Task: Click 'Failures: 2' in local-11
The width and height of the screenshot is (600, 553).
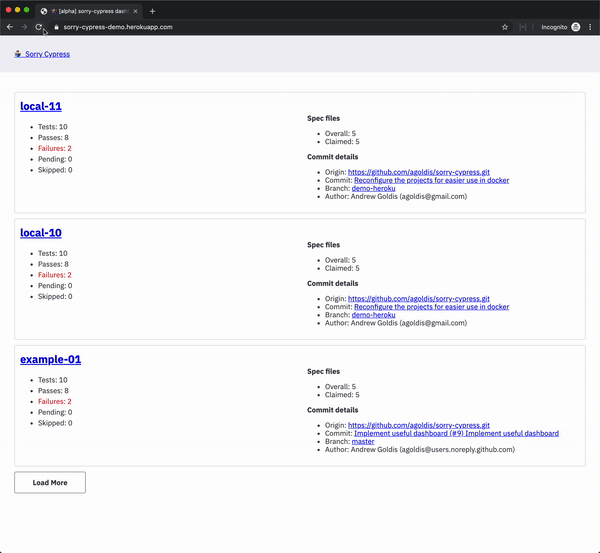Action: (55, 148)
